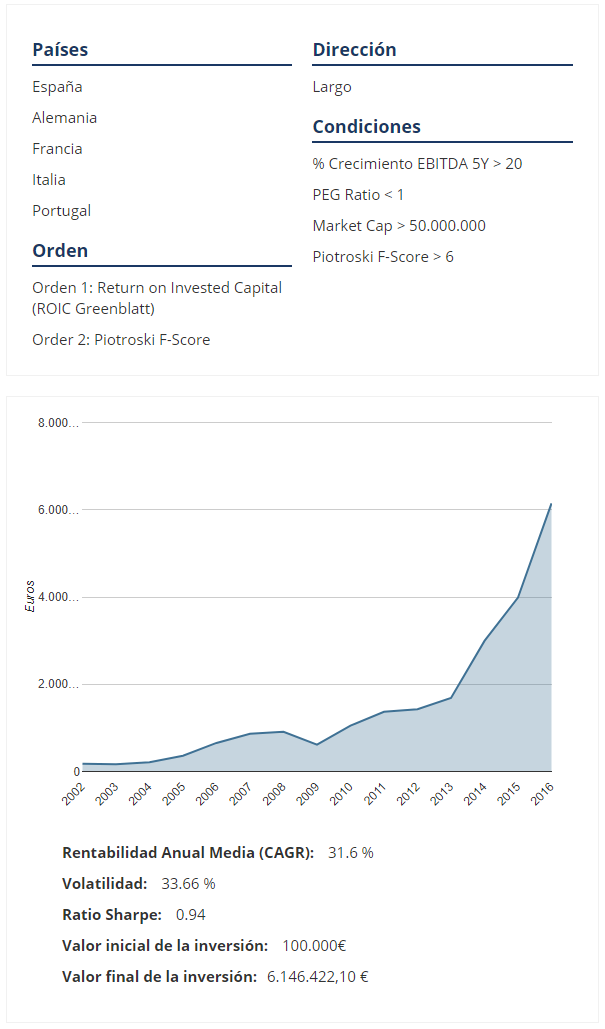Viewport: 605px width, 1029px height.
Task: Click the 2009 dip on the chart
Action: pos(317,744)
